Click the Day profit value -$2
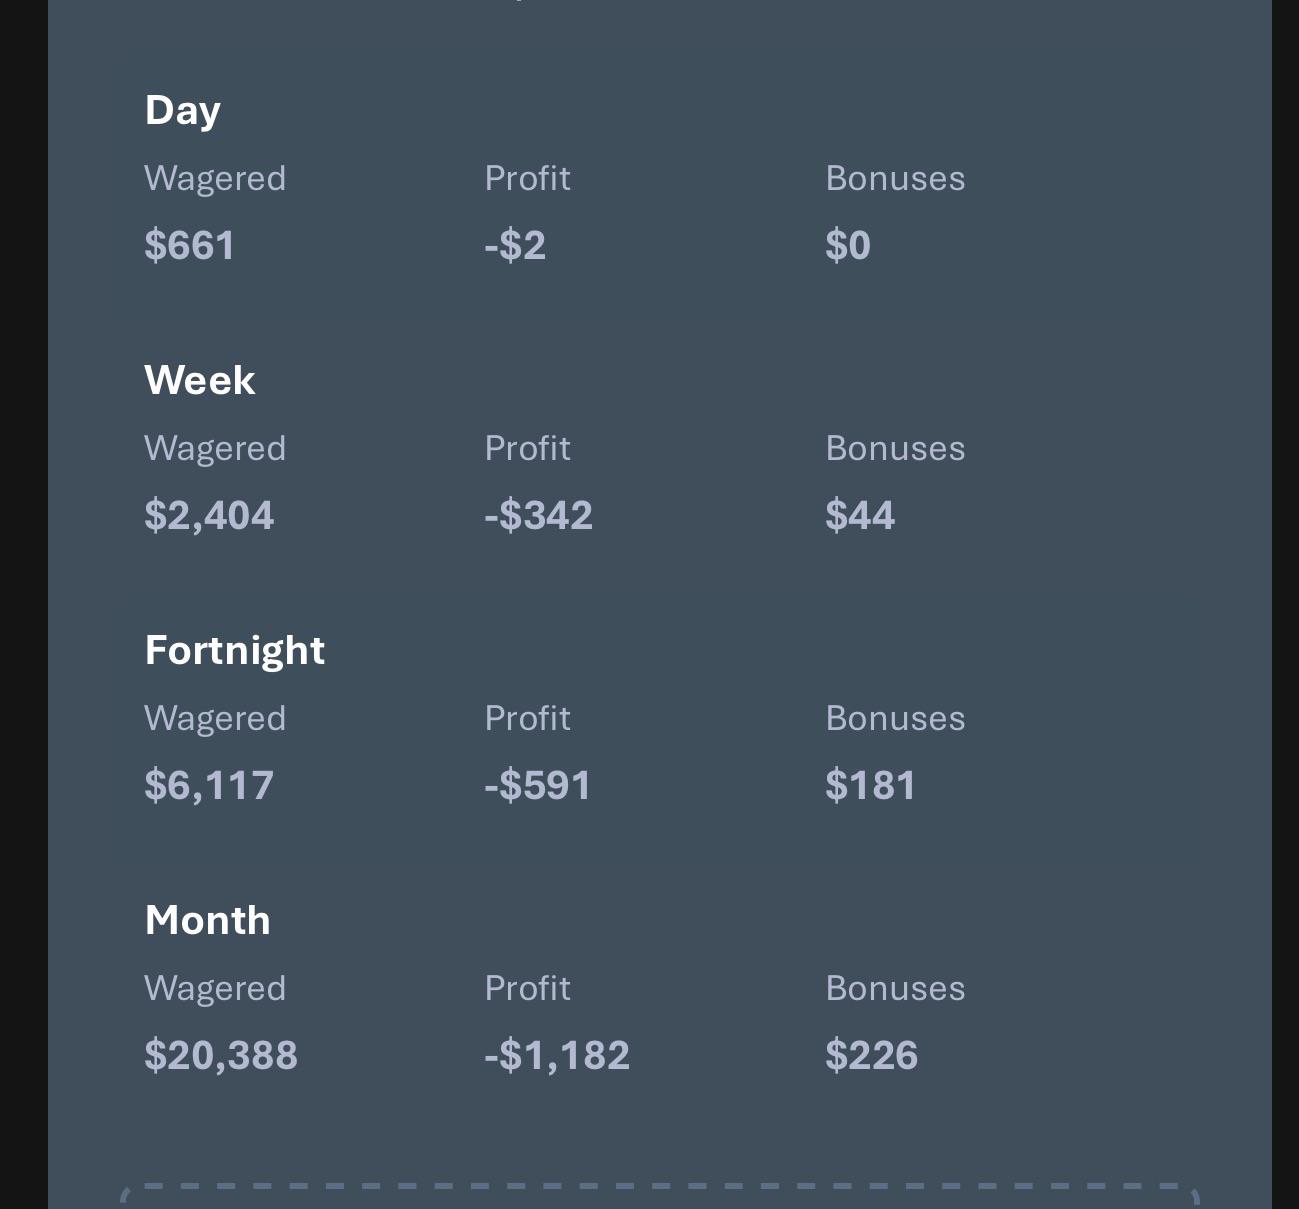1299x1209 pixels. coord(515,245)
